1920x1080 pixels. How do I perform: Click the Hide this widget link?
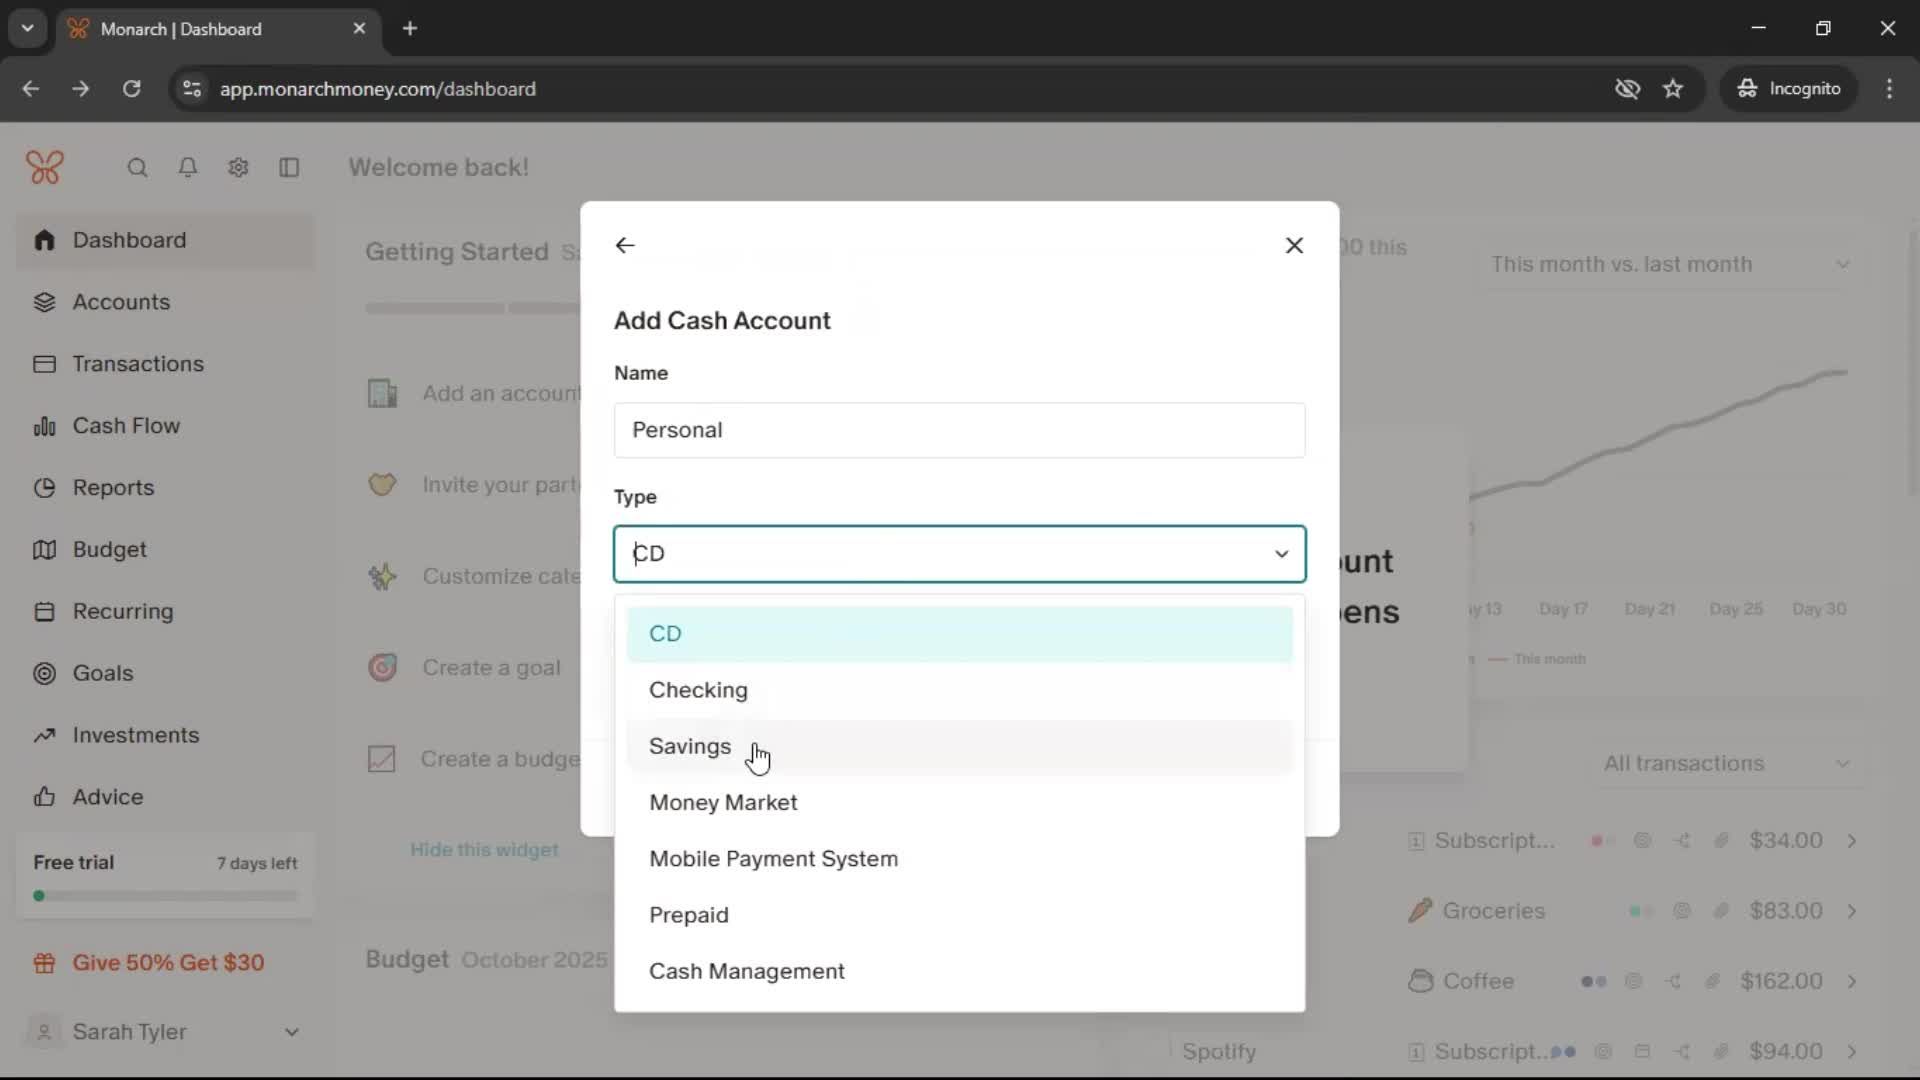(x=484, y=850)
